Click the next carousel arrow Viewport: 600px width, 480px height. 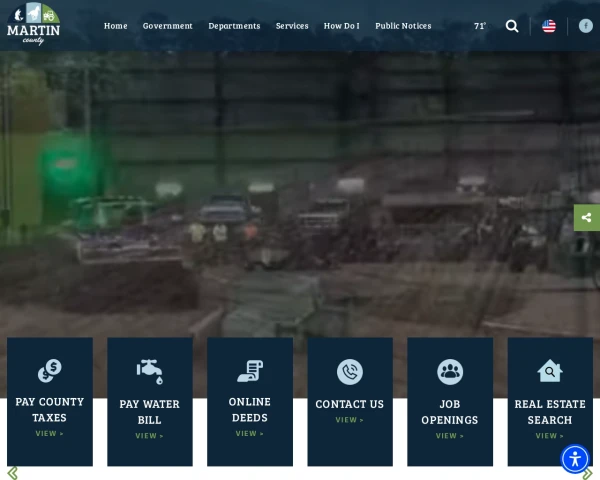click(587, 474)
